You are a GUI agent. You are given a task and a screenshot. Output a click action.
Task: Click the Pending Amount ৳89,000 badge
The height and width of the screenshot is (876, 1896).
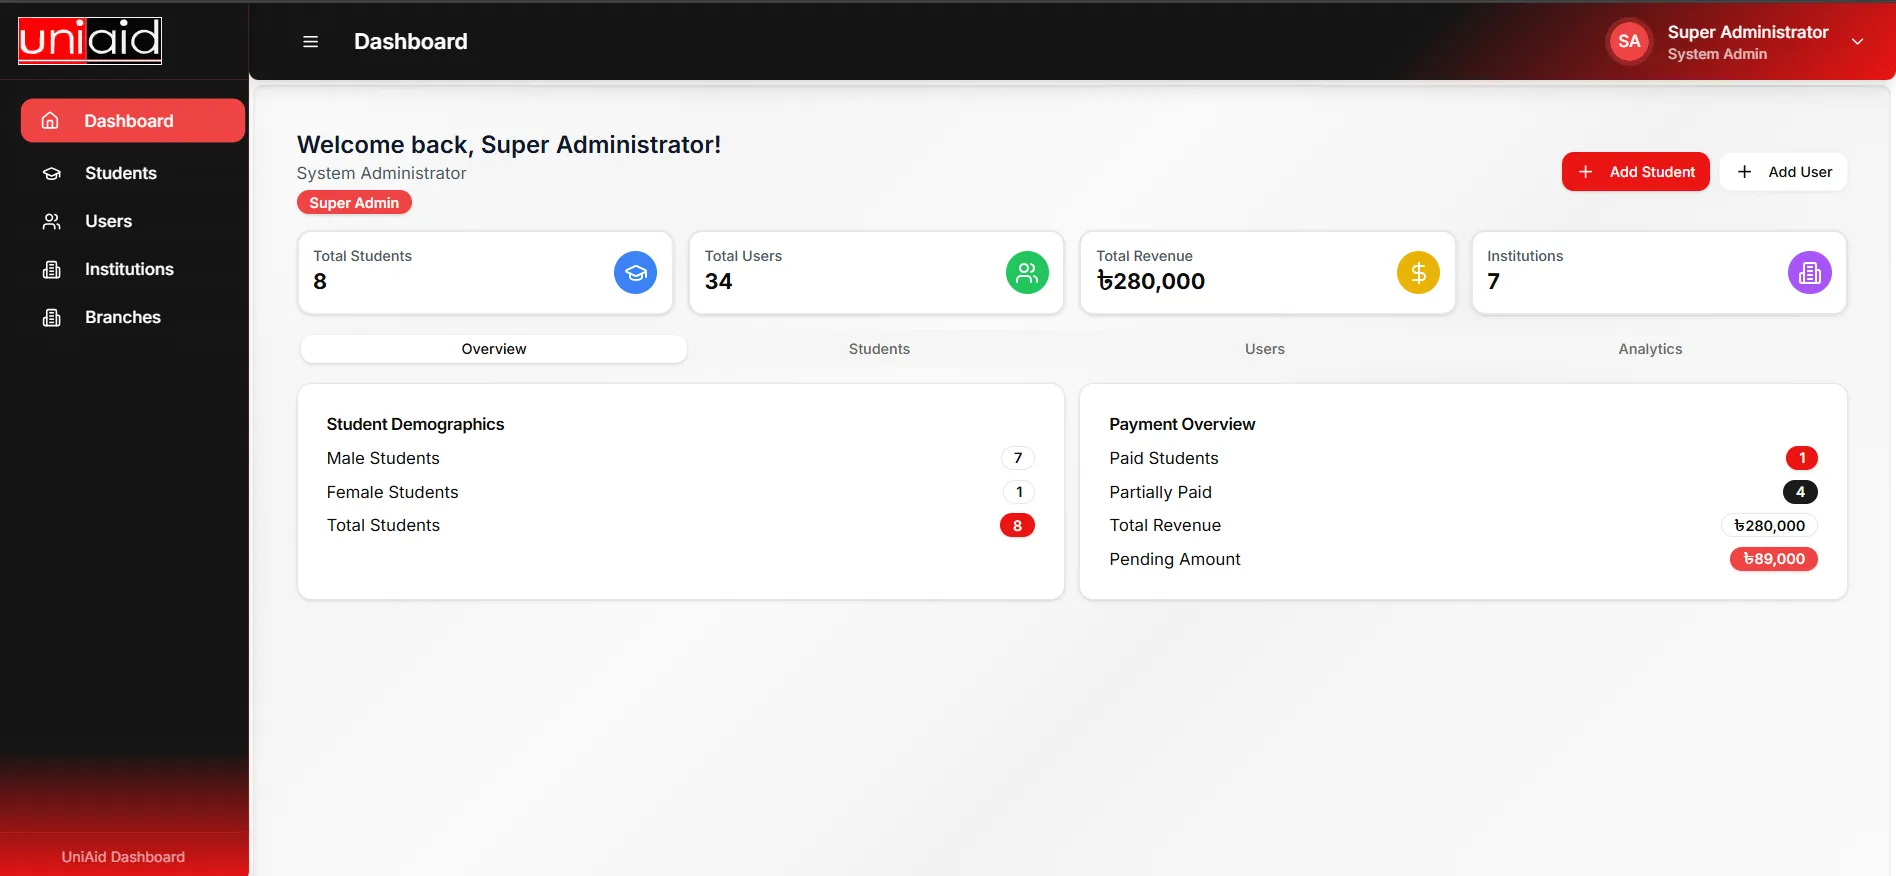pyautogui.click(x=1773, y=559)
